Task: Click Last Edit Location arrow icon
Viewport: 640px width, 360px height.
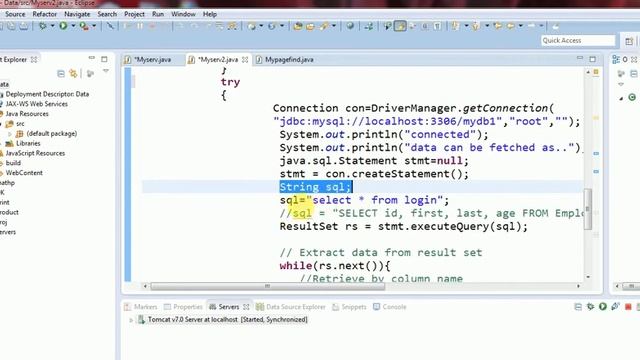Action: [498, 26]
